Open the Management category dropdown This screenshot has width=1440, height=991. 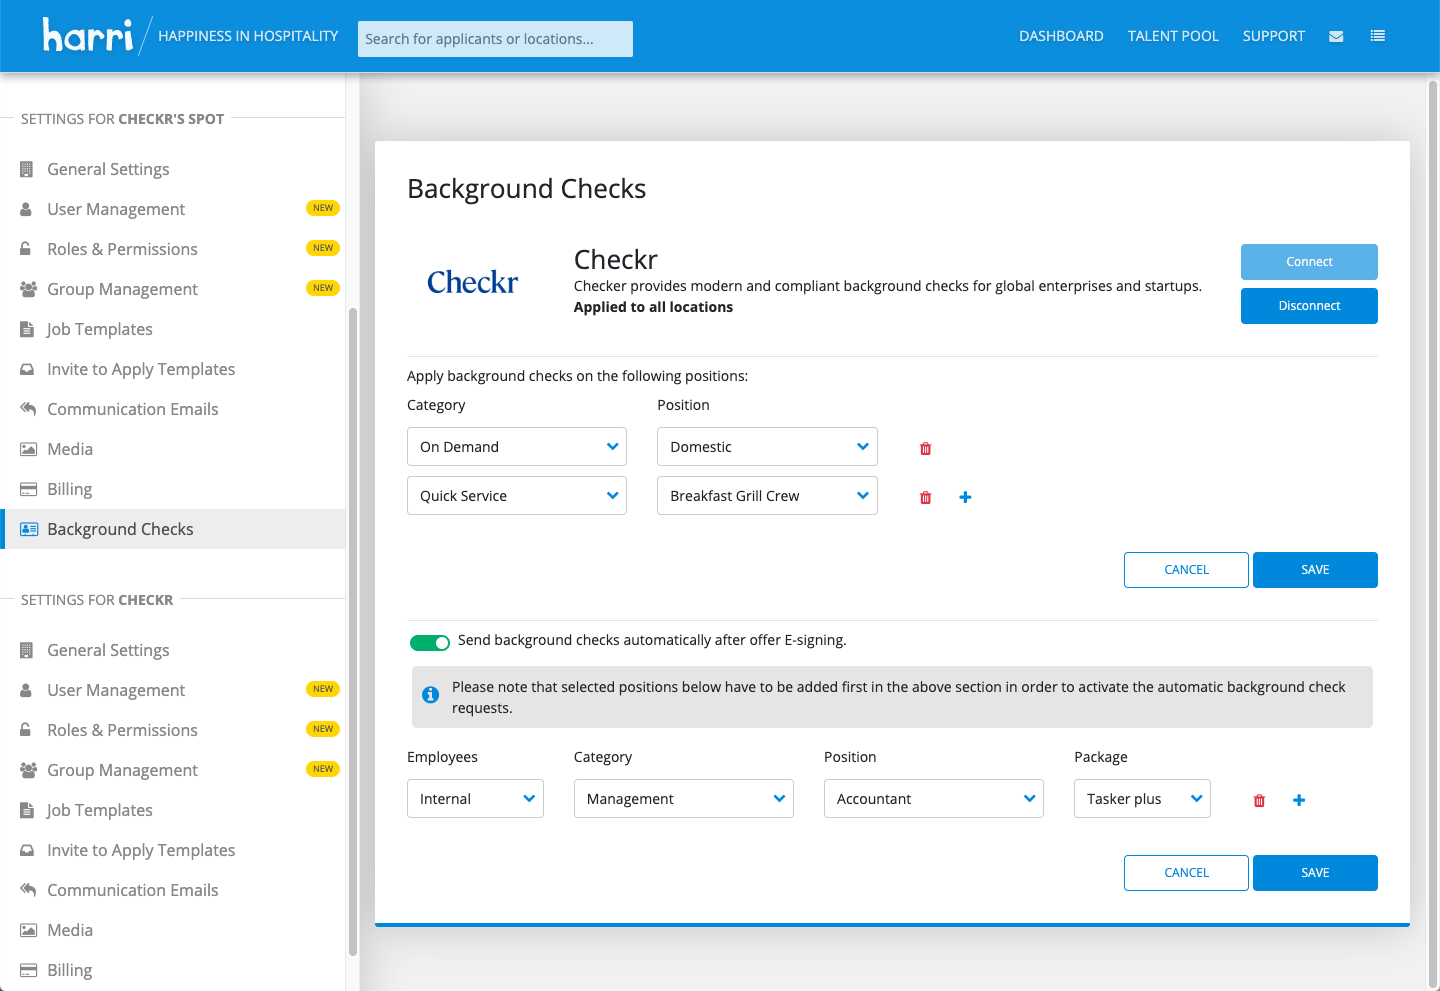pos(684,799)
